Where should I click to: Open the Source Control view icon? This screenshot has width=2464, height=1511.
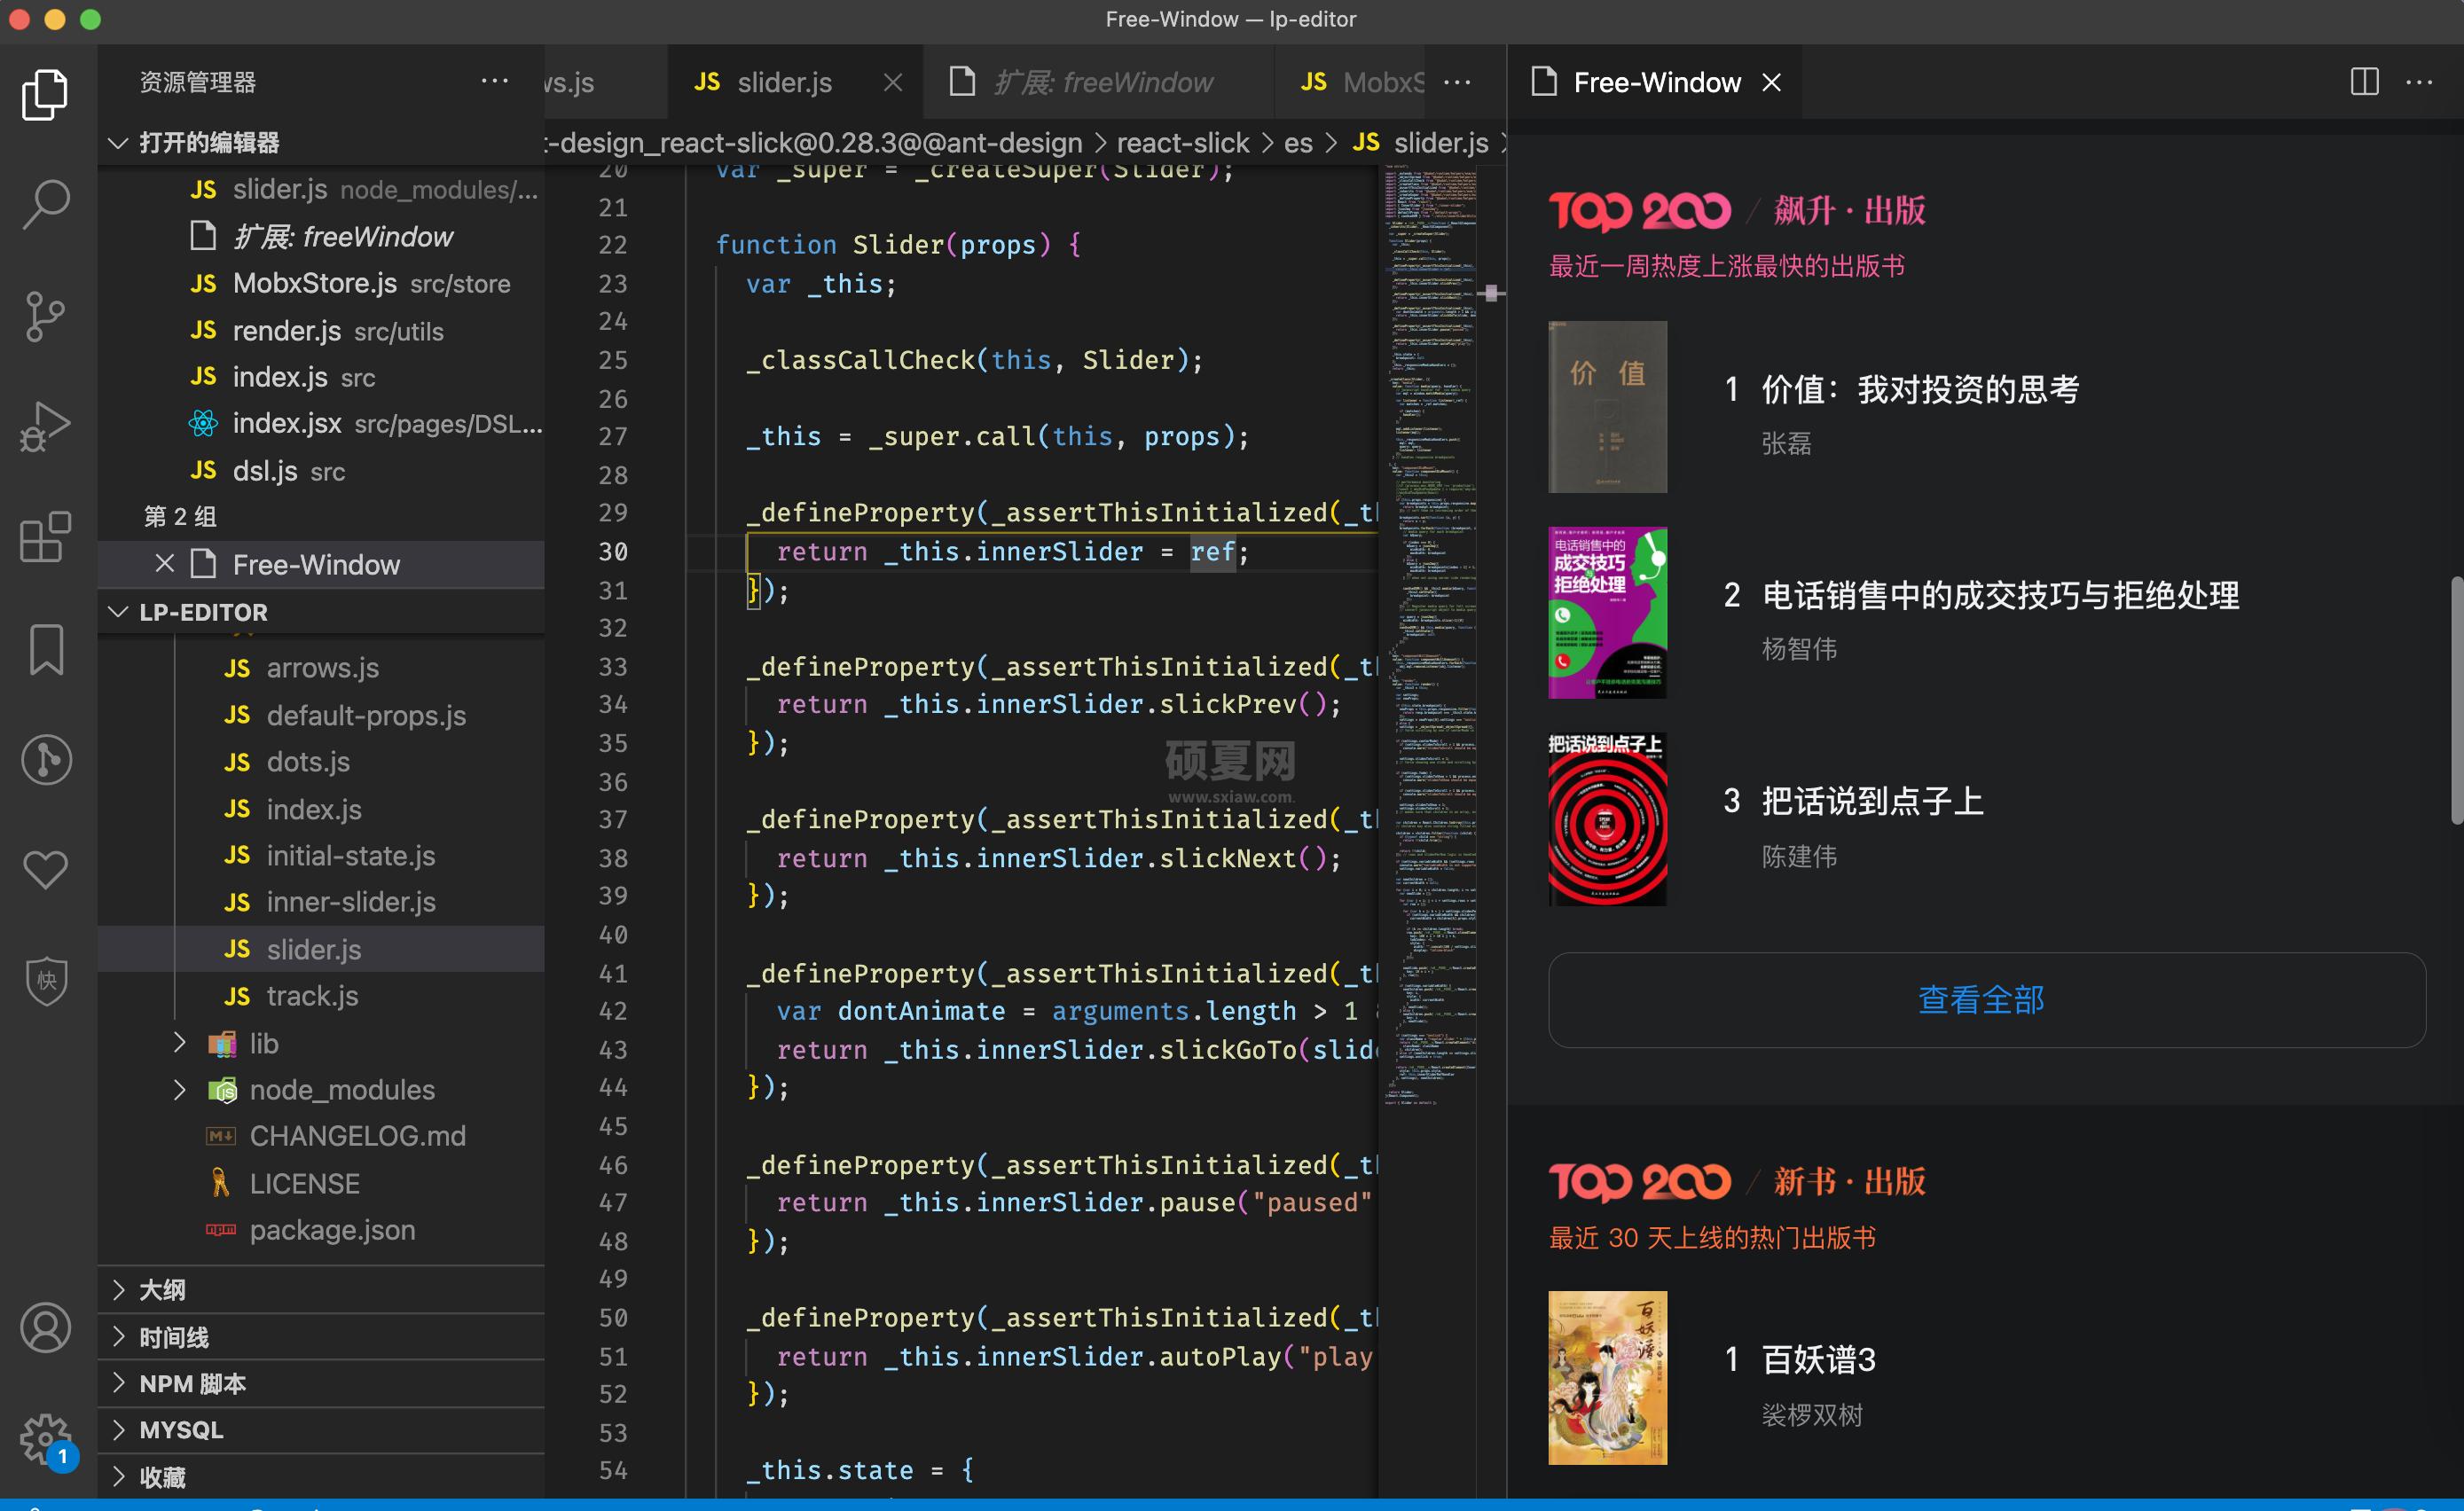[45, 316]
